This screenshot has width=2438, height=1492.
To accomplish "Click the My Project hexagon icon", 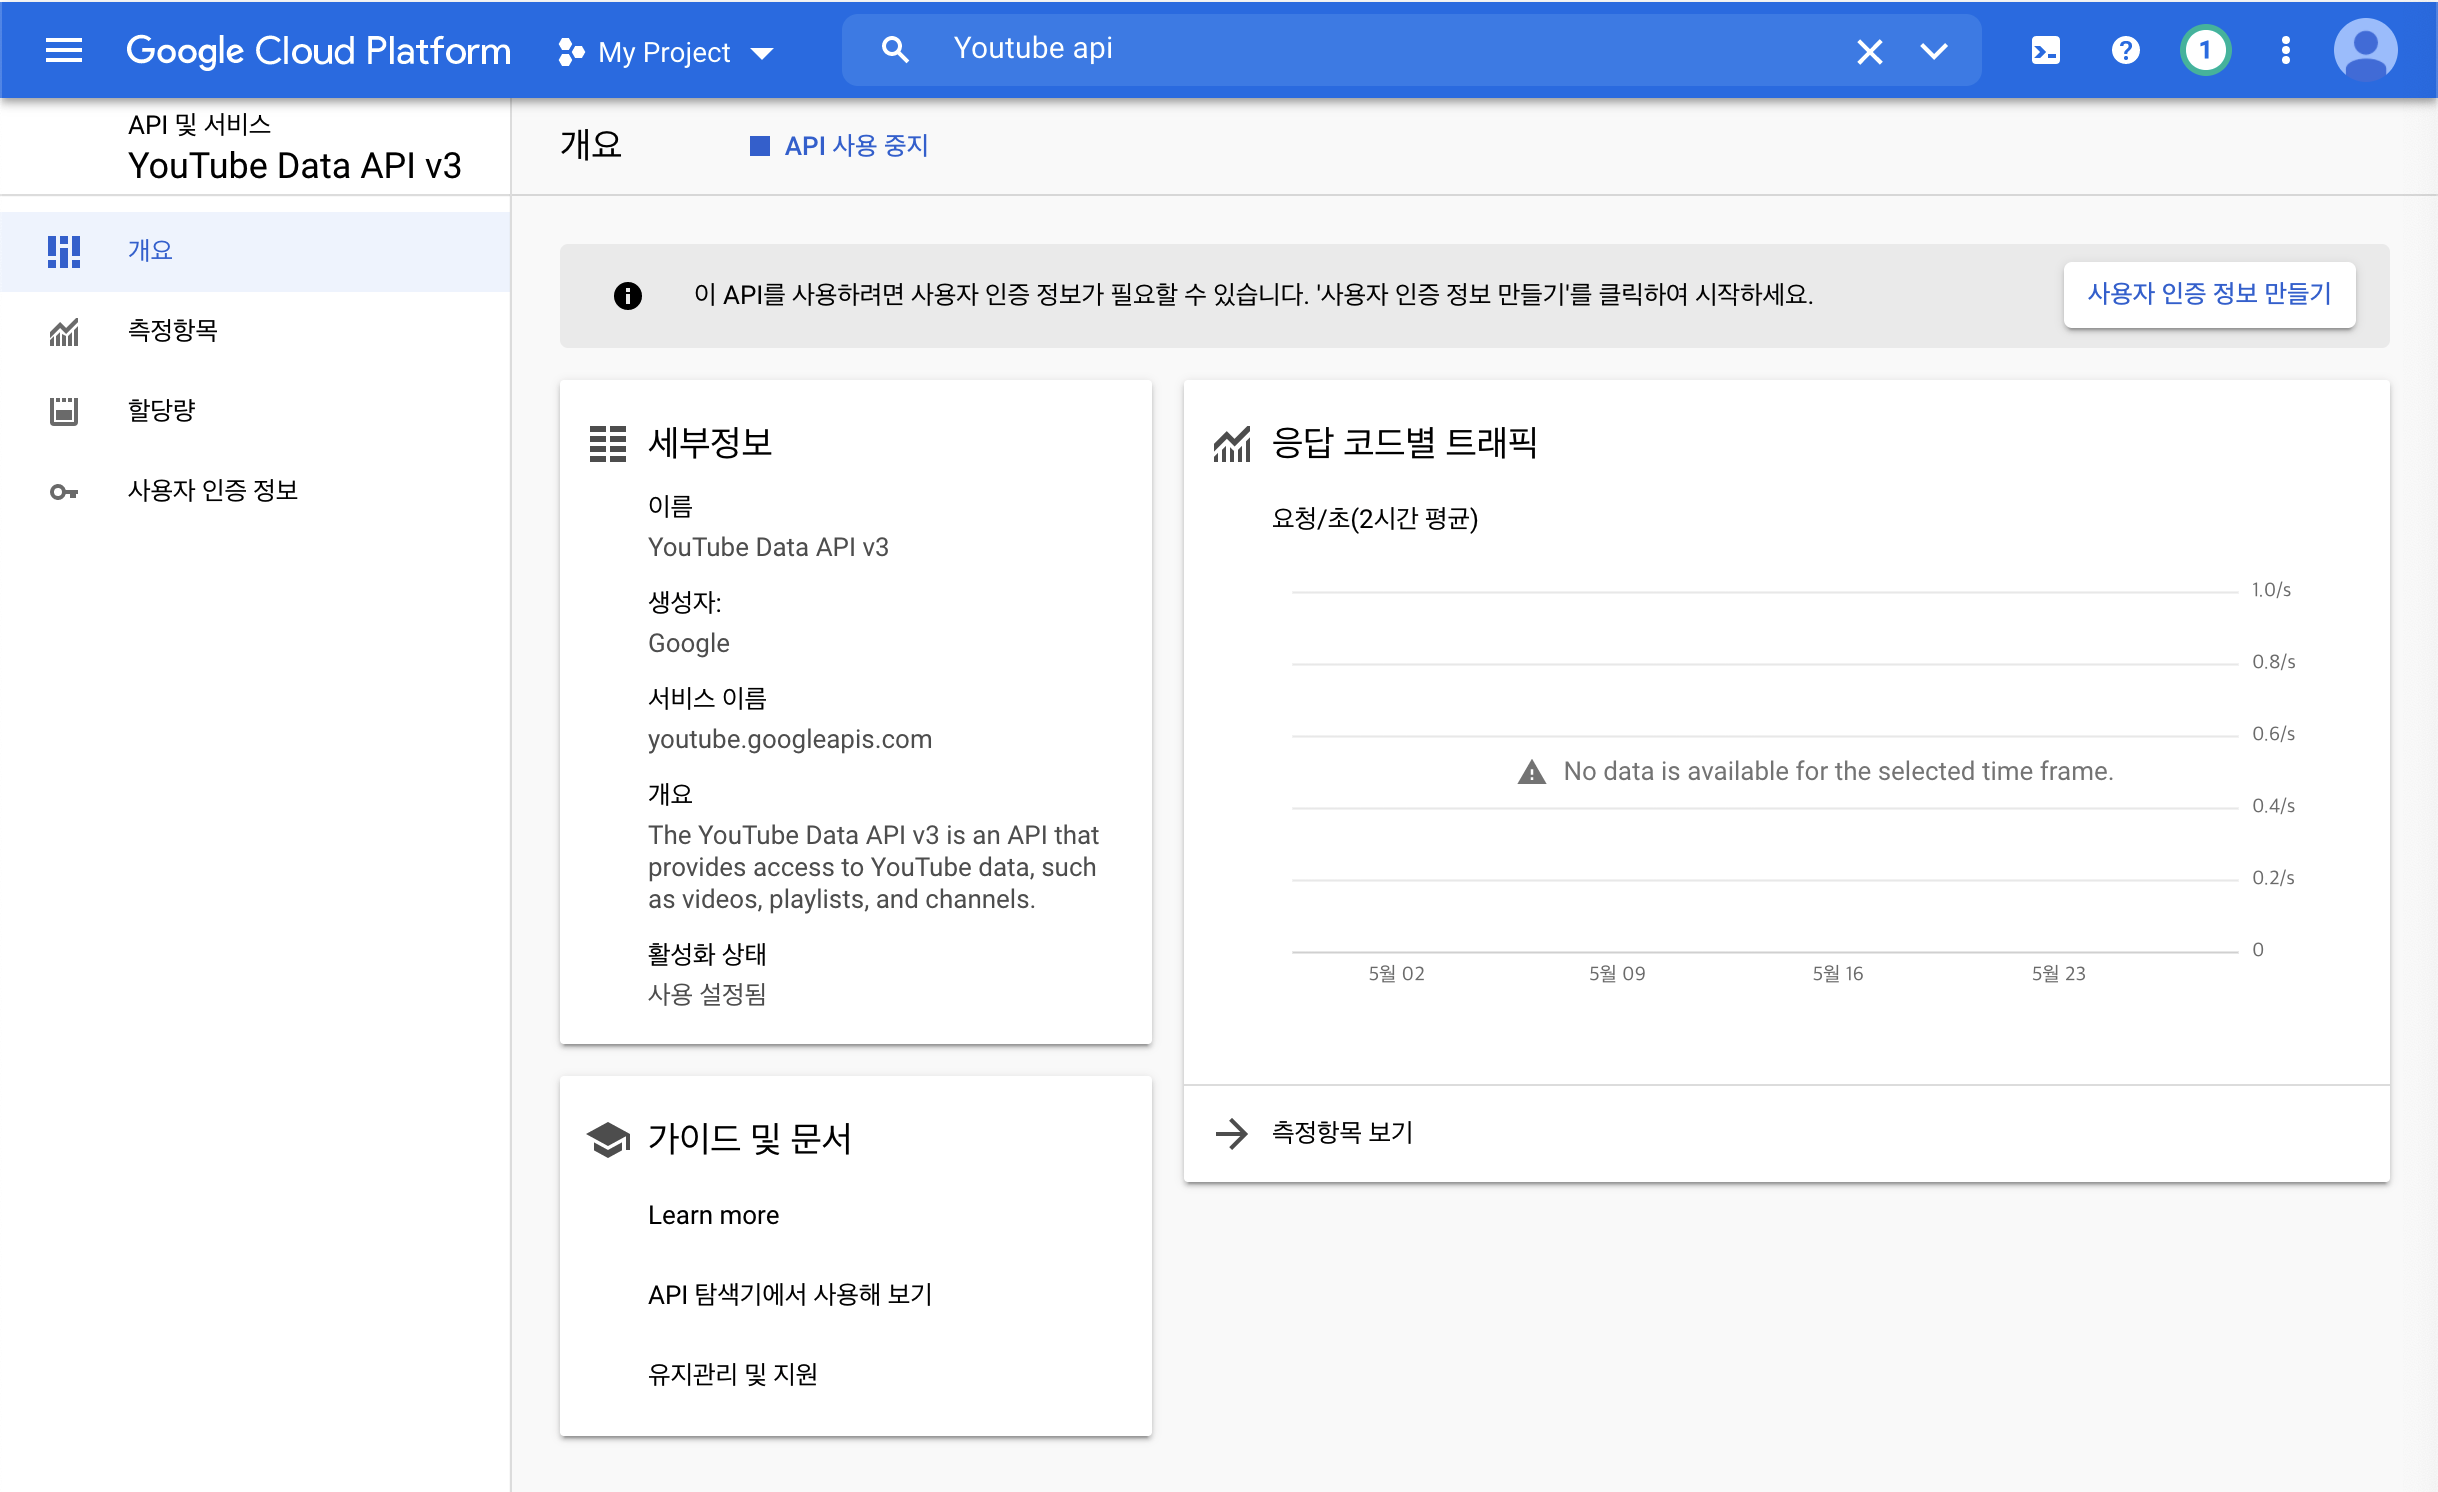I will coord(571,52).
